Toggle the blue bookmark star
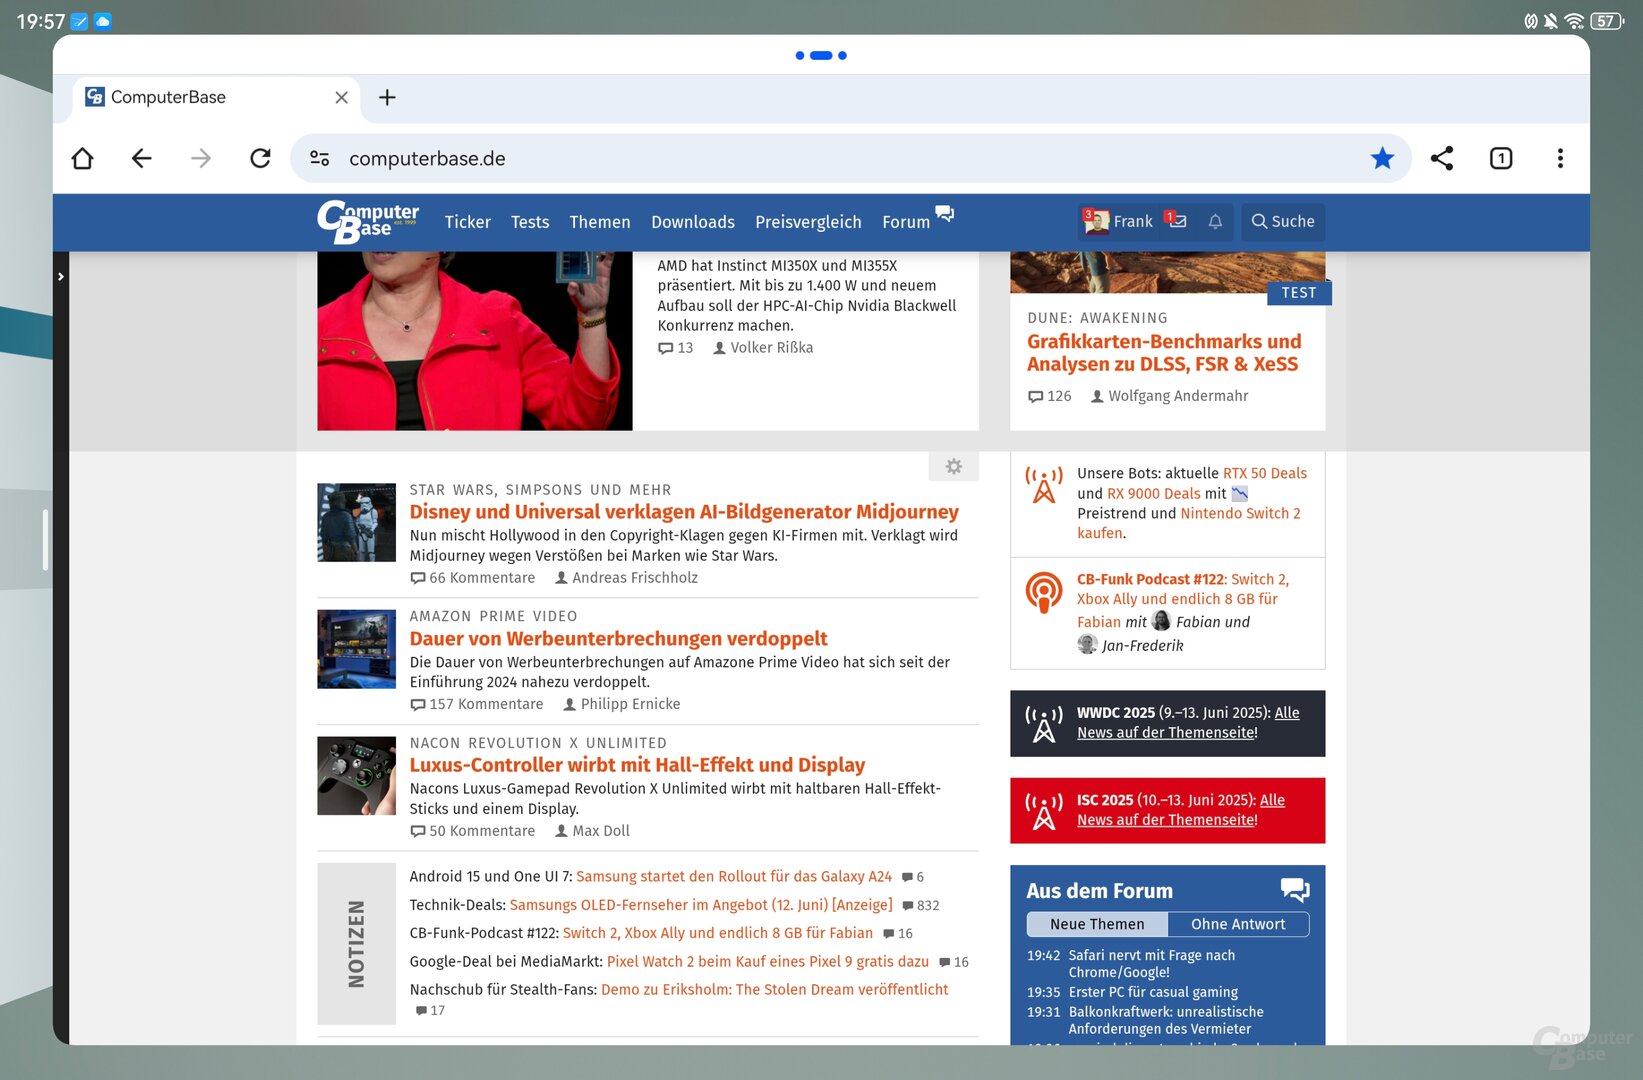This screenshot has width=1643, height=1080. click(1382, 158)
